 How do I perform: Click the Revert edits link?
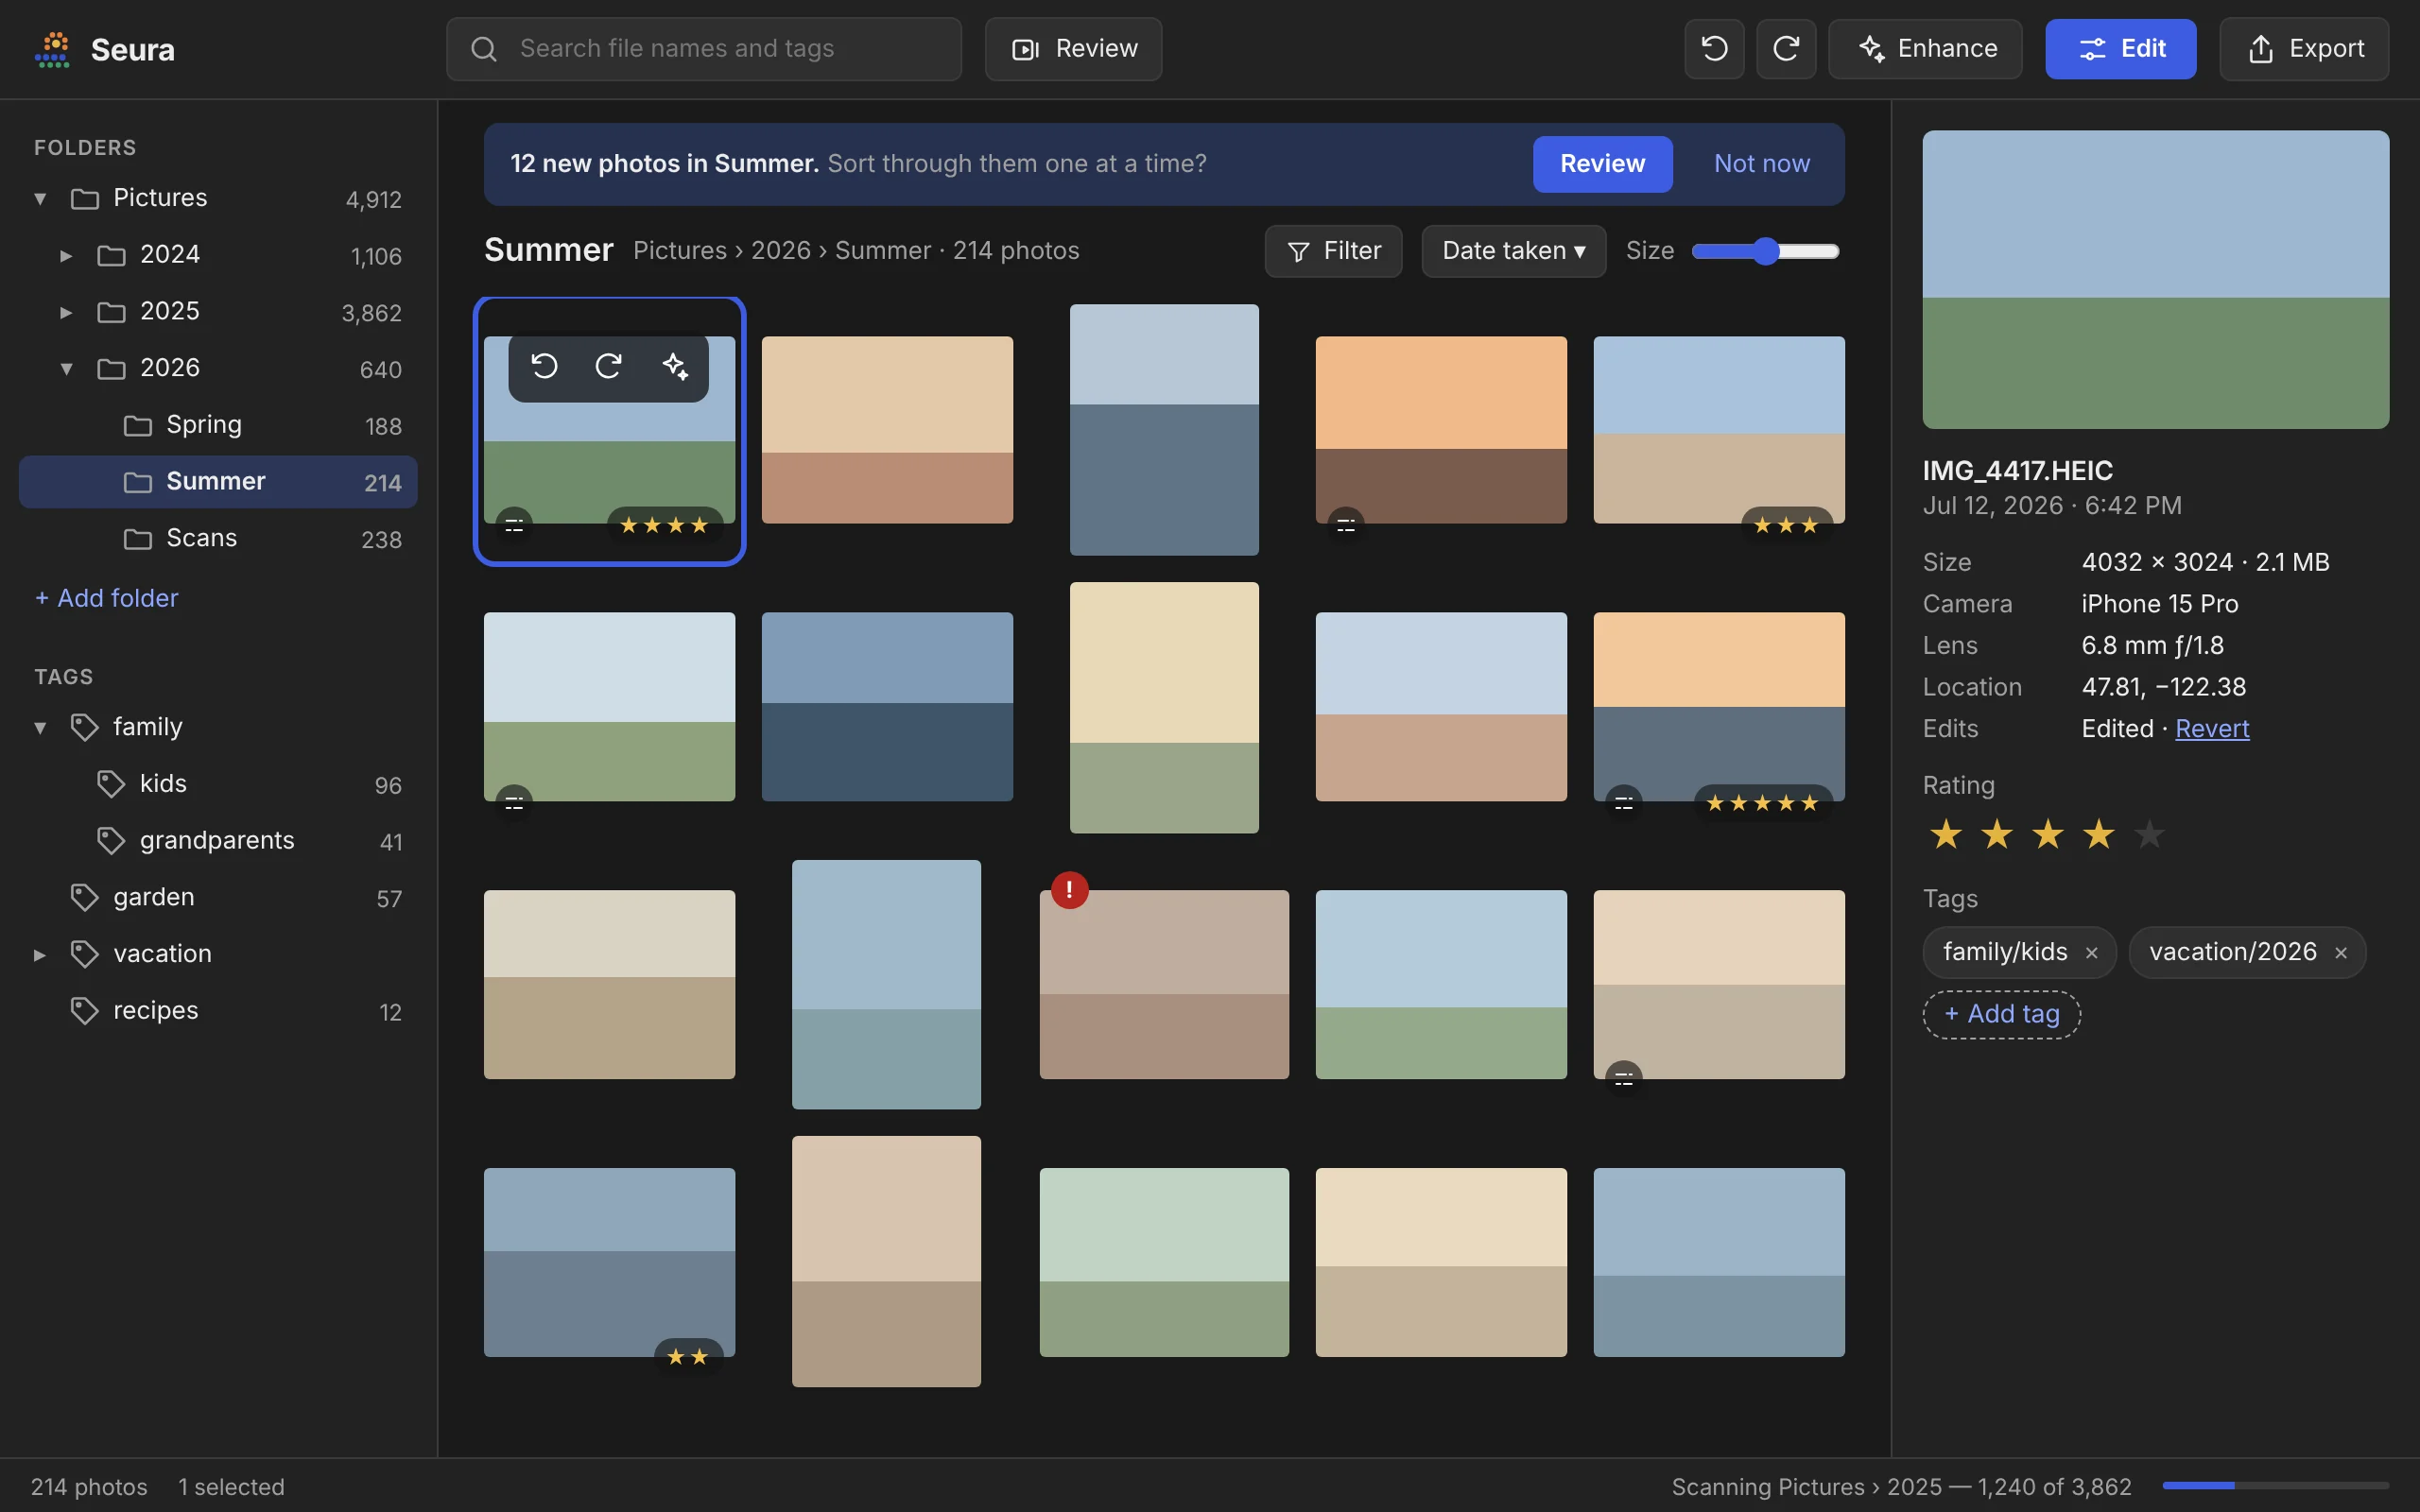pos(2212,729)
